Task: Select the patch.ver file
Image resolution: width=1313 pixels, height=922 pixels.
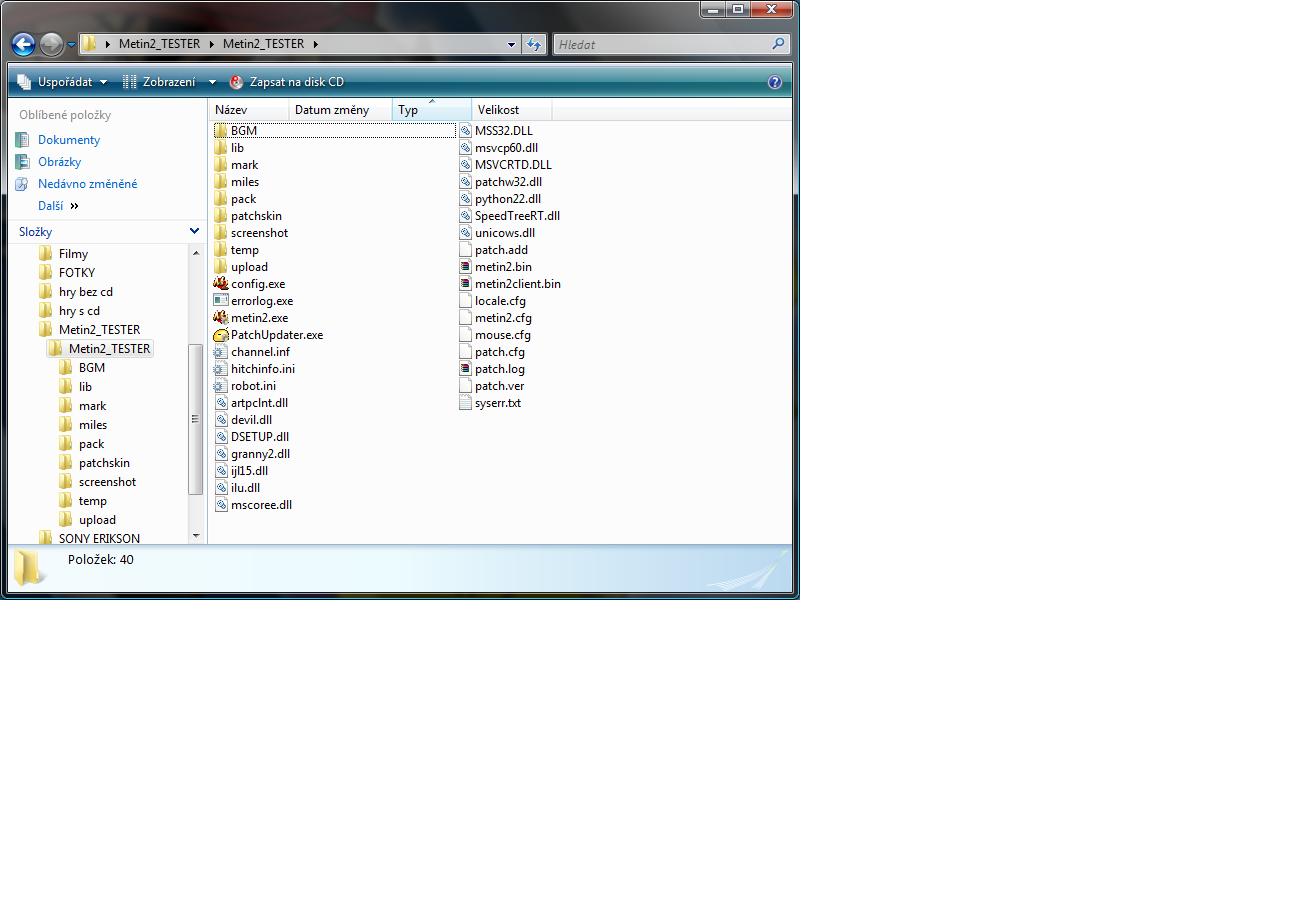Action: coord(499,386)
